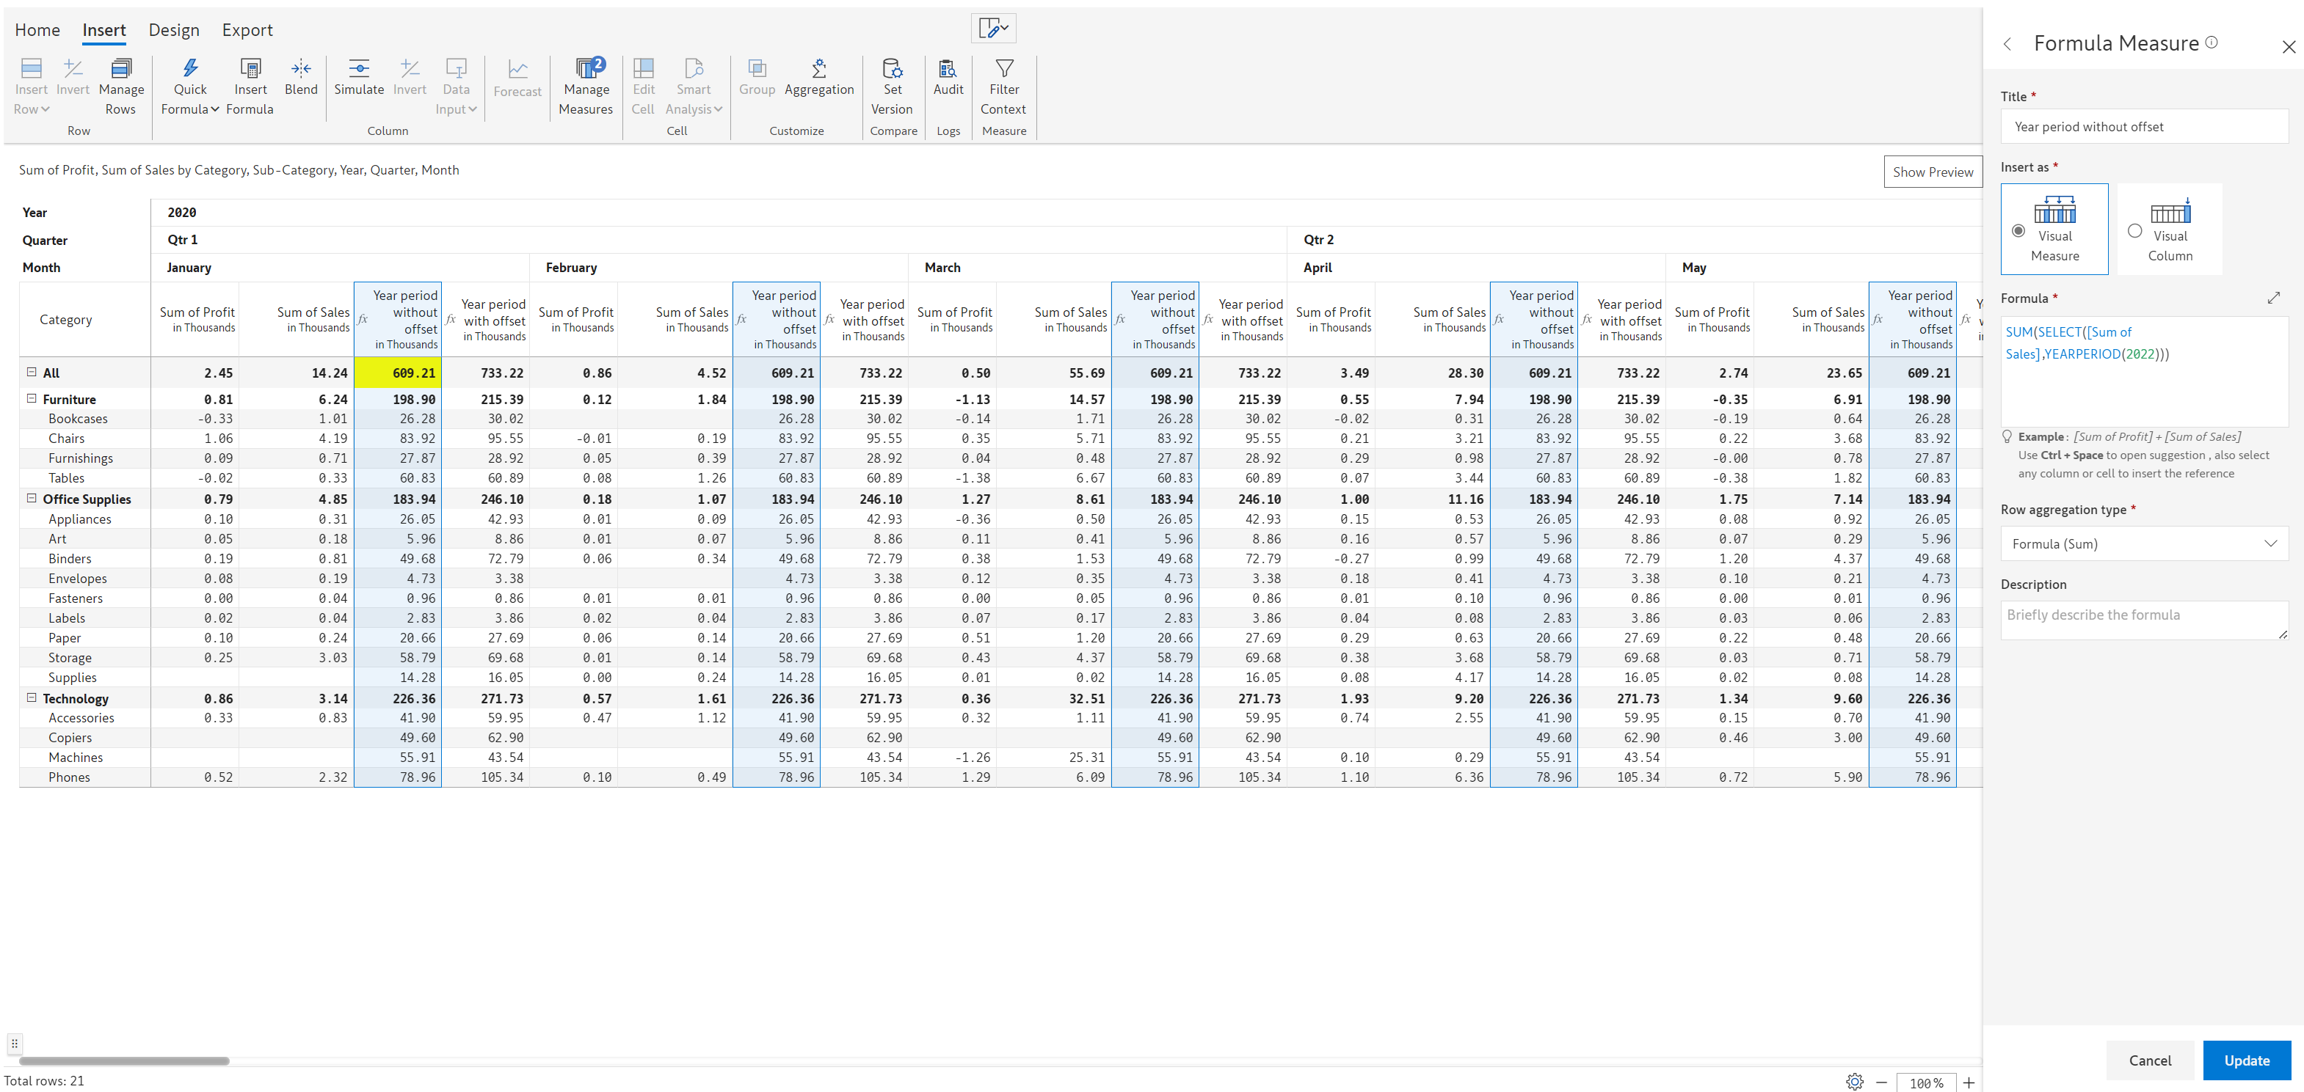Image resolution: width=2304 pixels, height=1092 pixels.
Task: Click the Show Preview button
Action: click(1932, 172)
